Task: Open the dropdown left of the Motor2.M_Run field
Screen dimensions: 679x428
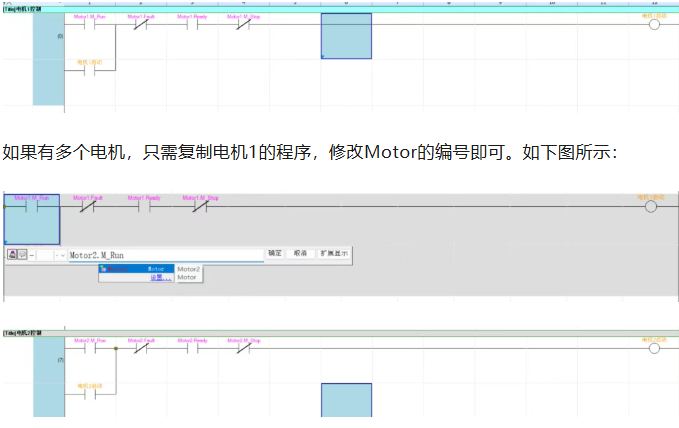Action: coord(62,255)
